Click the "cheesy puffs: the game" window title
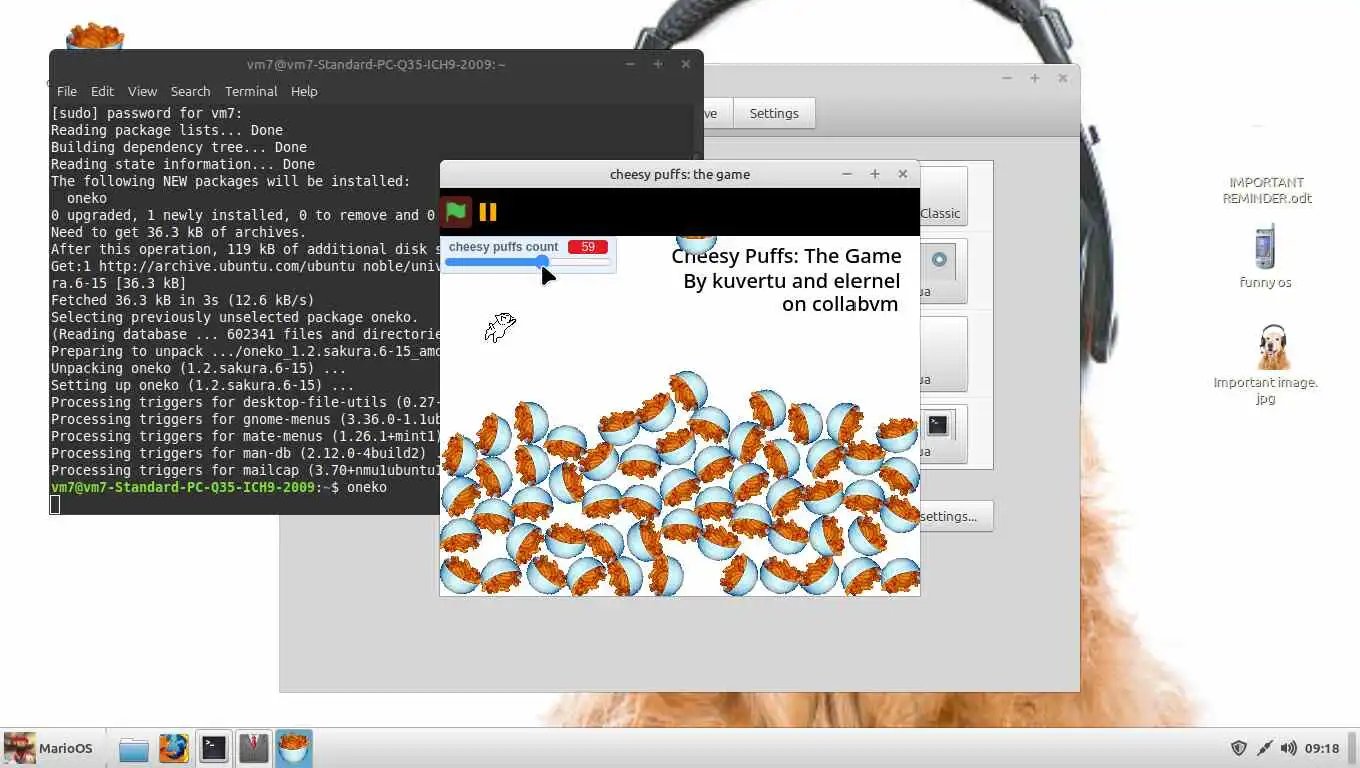This screenshot has width=1360, height=768. pos(680,174)
